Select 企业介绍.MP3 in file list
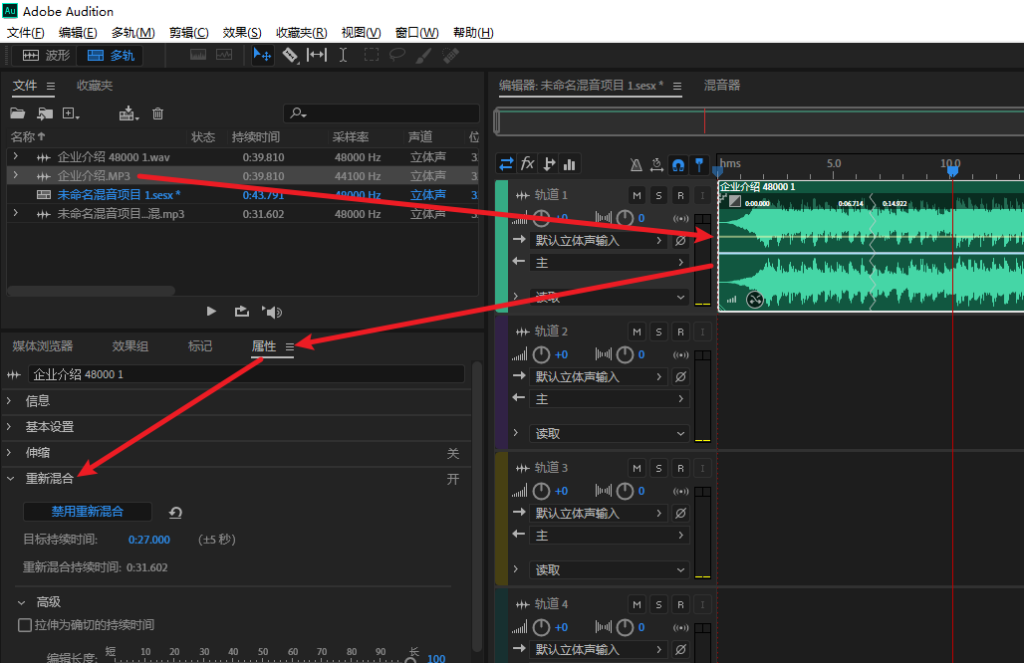The height and width of the screenshot is (663, 1024). 94,176
